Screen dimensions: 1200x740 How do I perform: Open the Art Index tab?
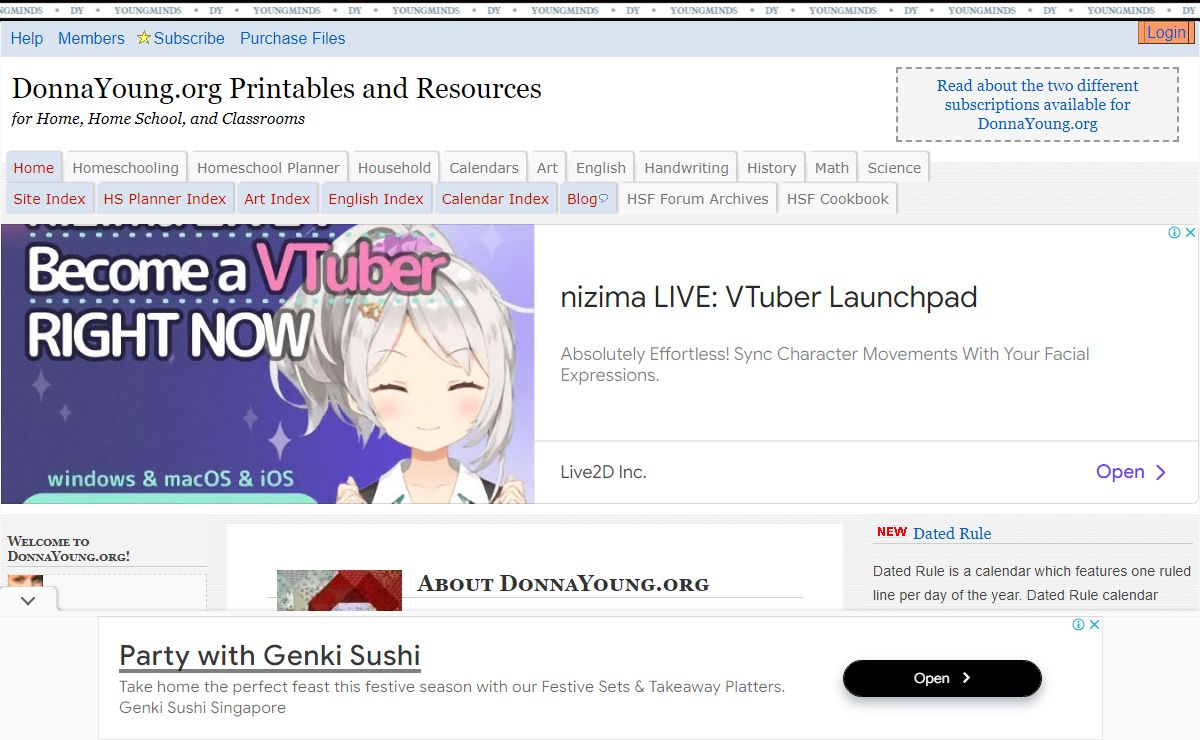pyautogui.click(x=278, y=199)
